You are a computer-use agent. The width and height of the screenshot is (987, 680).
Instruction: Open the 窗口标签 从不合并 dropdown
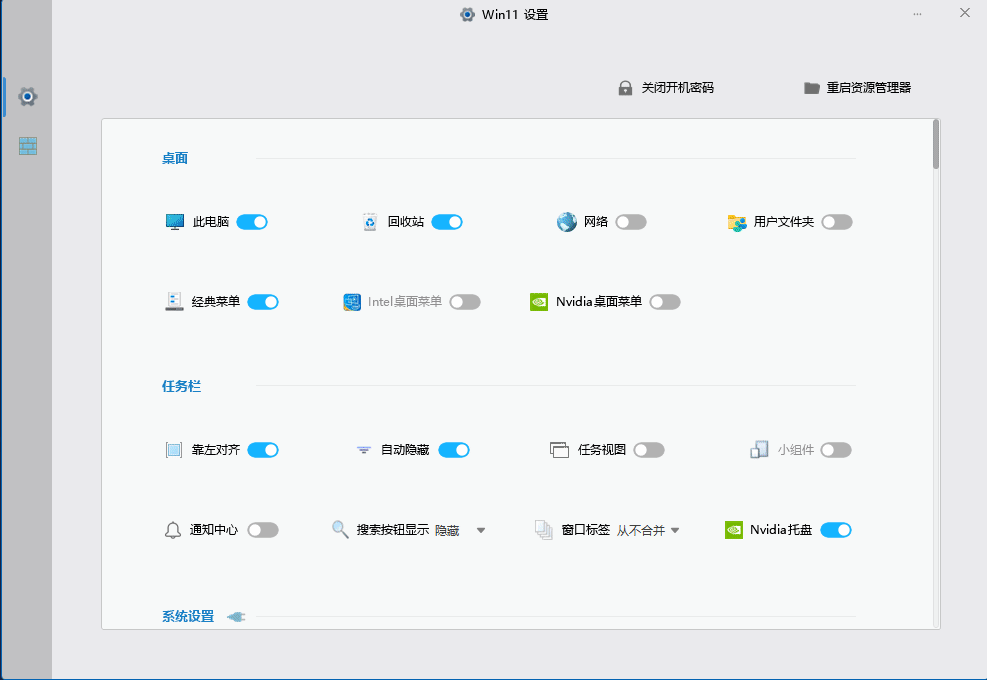(x=675, y=529)
